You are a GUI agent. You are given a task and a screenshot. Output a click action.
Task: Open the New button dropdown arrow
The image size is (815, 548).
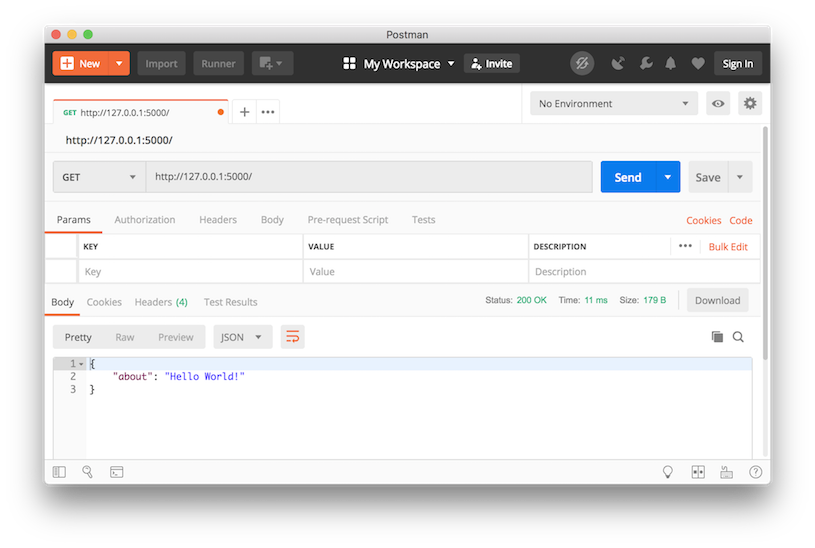(119, 63)
